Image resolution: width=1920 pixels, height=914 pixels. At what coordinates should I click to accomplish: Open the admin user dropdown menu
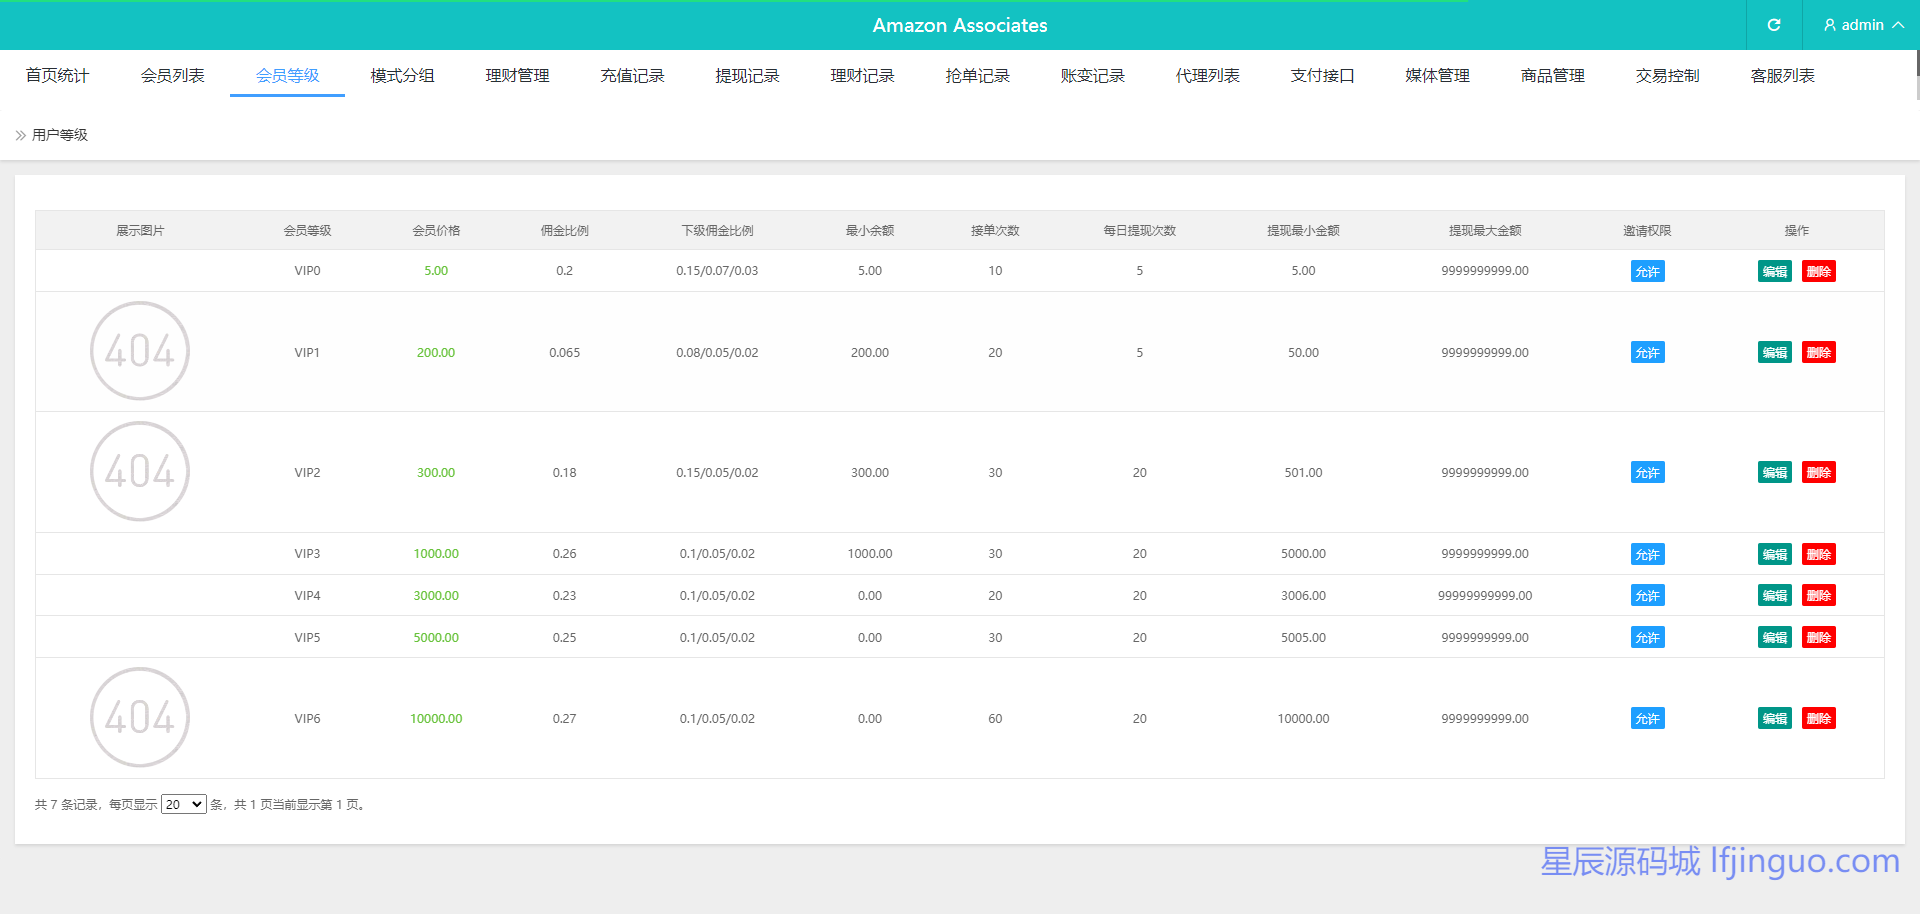[x=1862, y=25]
